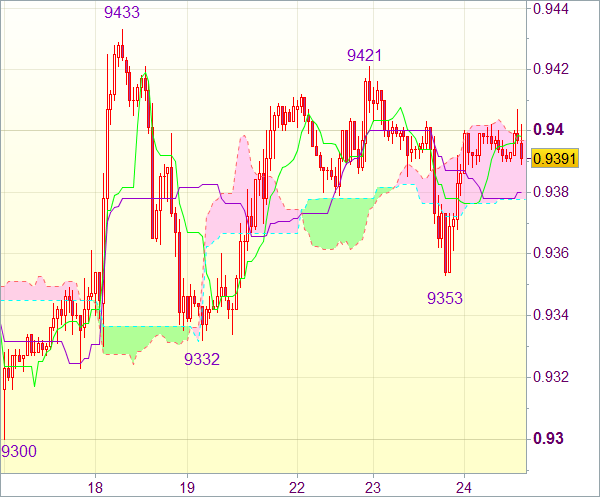Click the 9332 low price label
Image resolution: width=600 pixels, height=497 pixels.
click(202, 359)
